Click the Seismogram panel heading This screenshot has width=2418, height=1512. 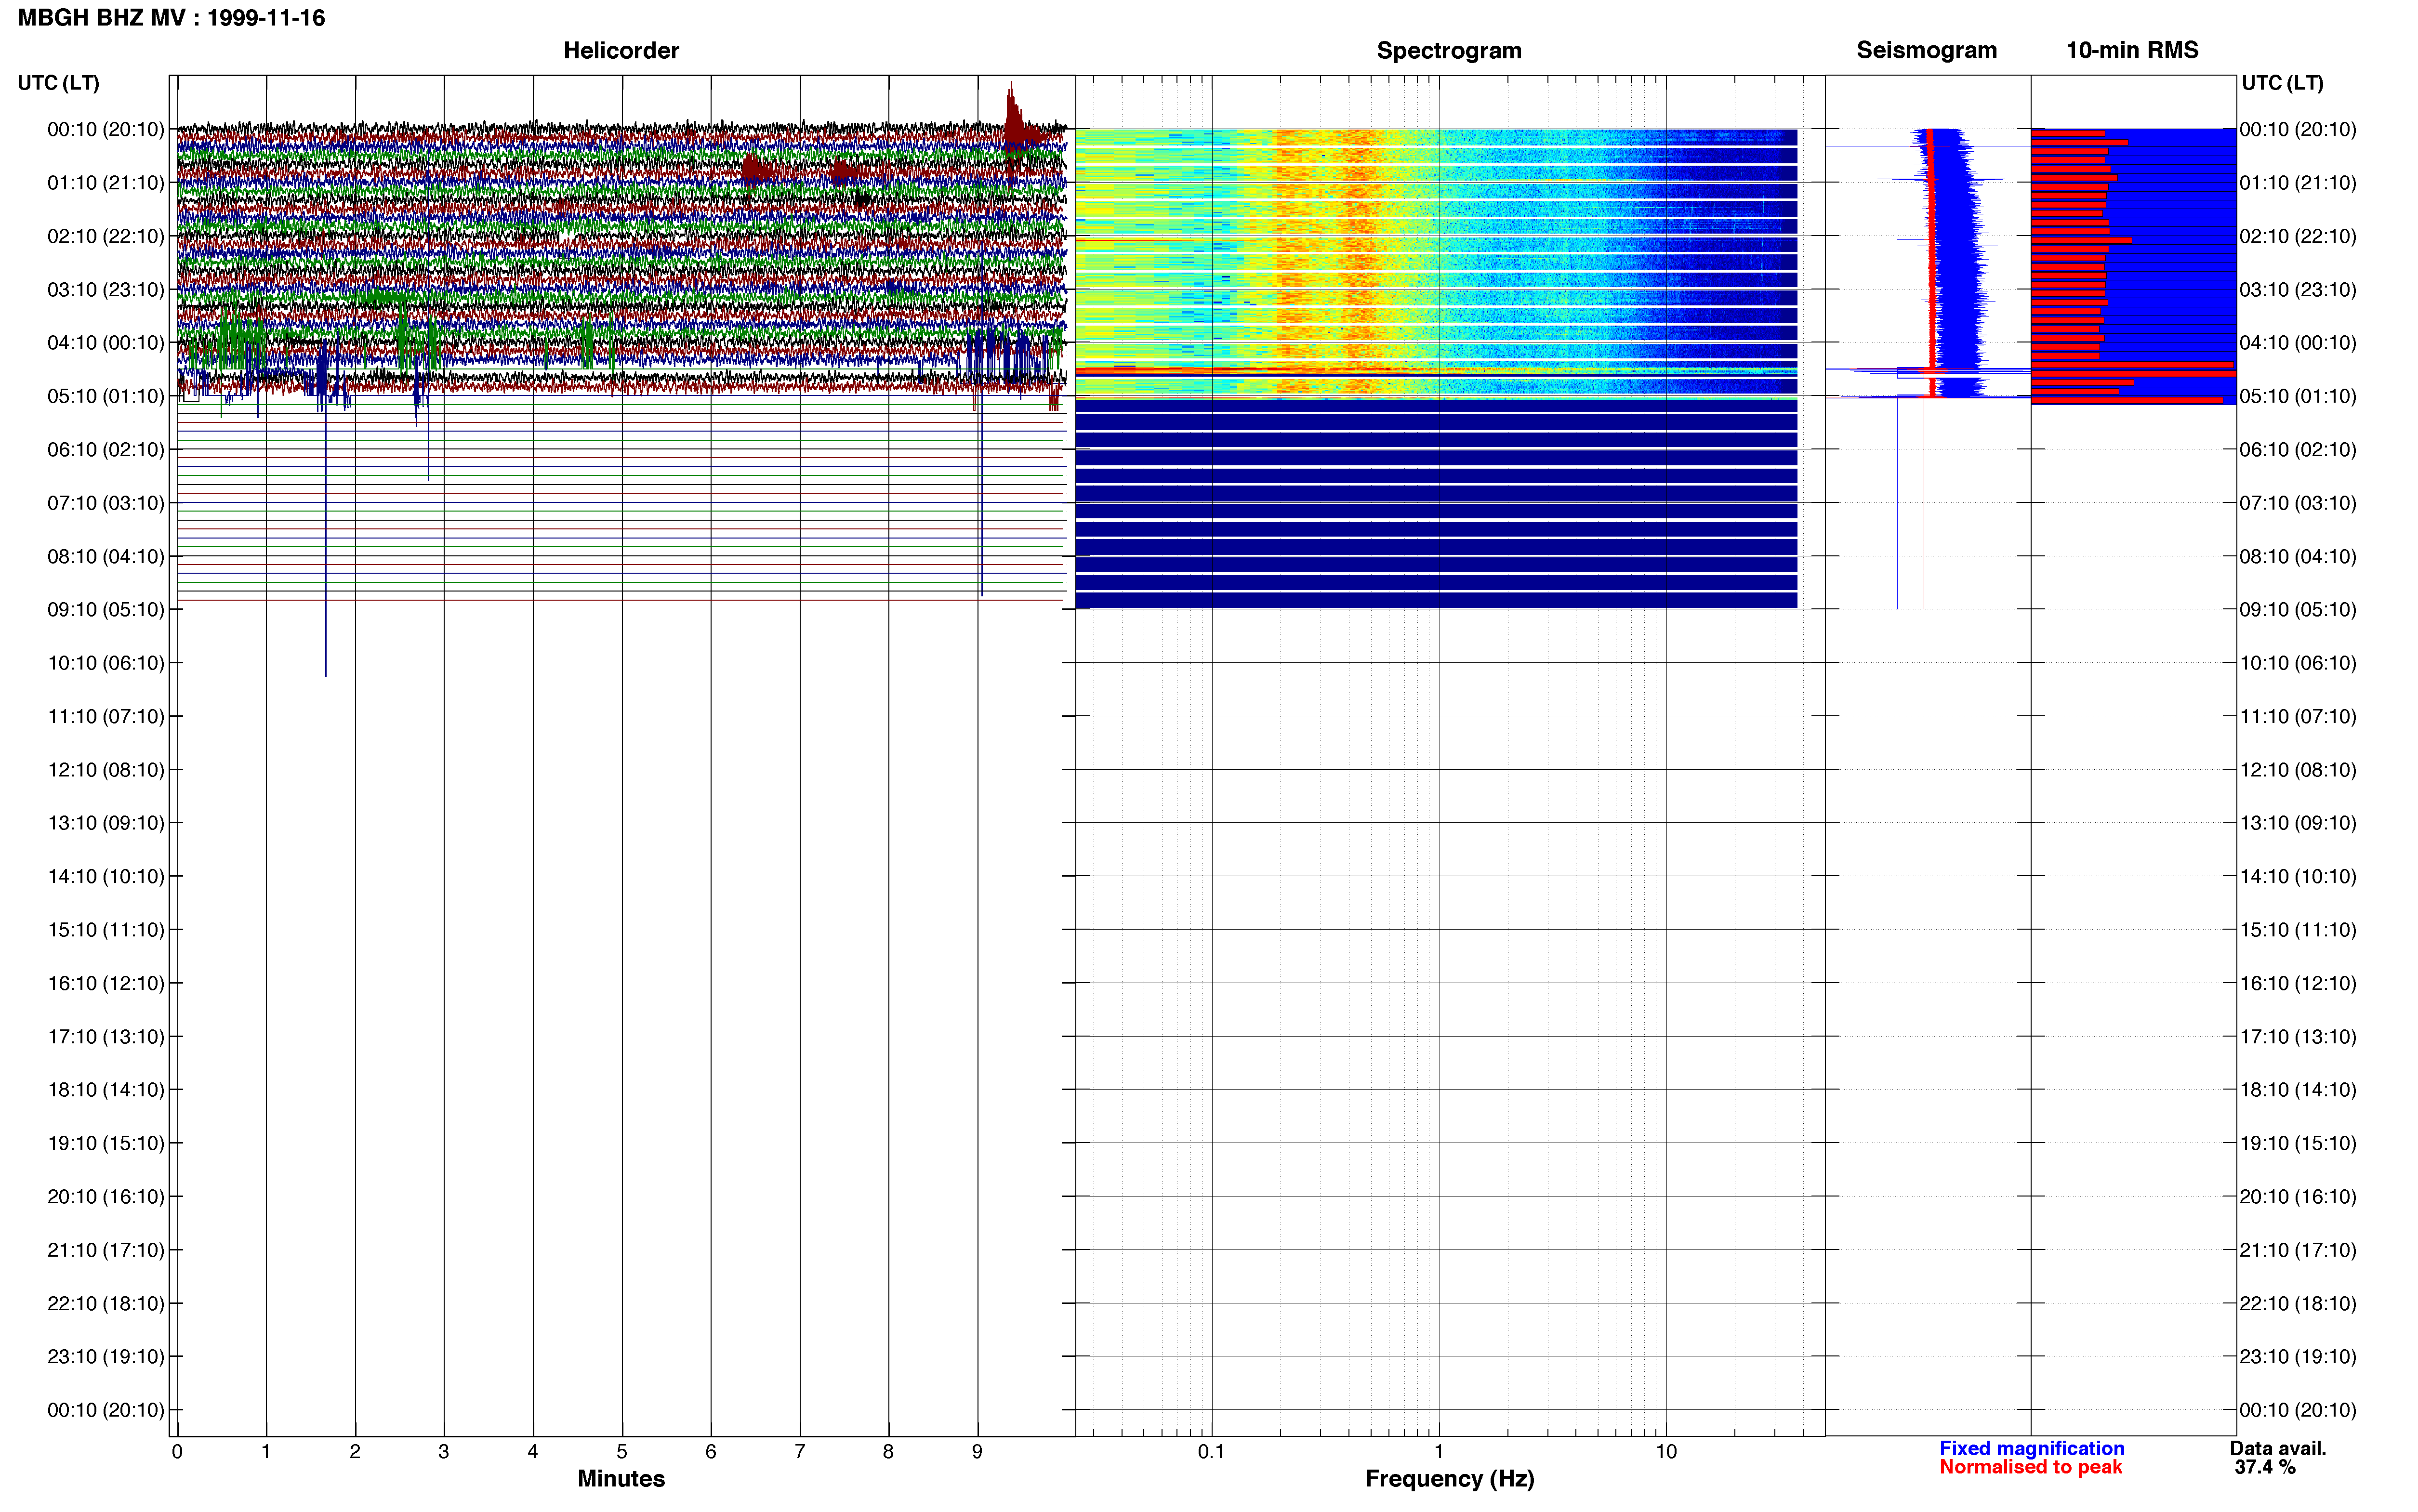coord(1926,50)
